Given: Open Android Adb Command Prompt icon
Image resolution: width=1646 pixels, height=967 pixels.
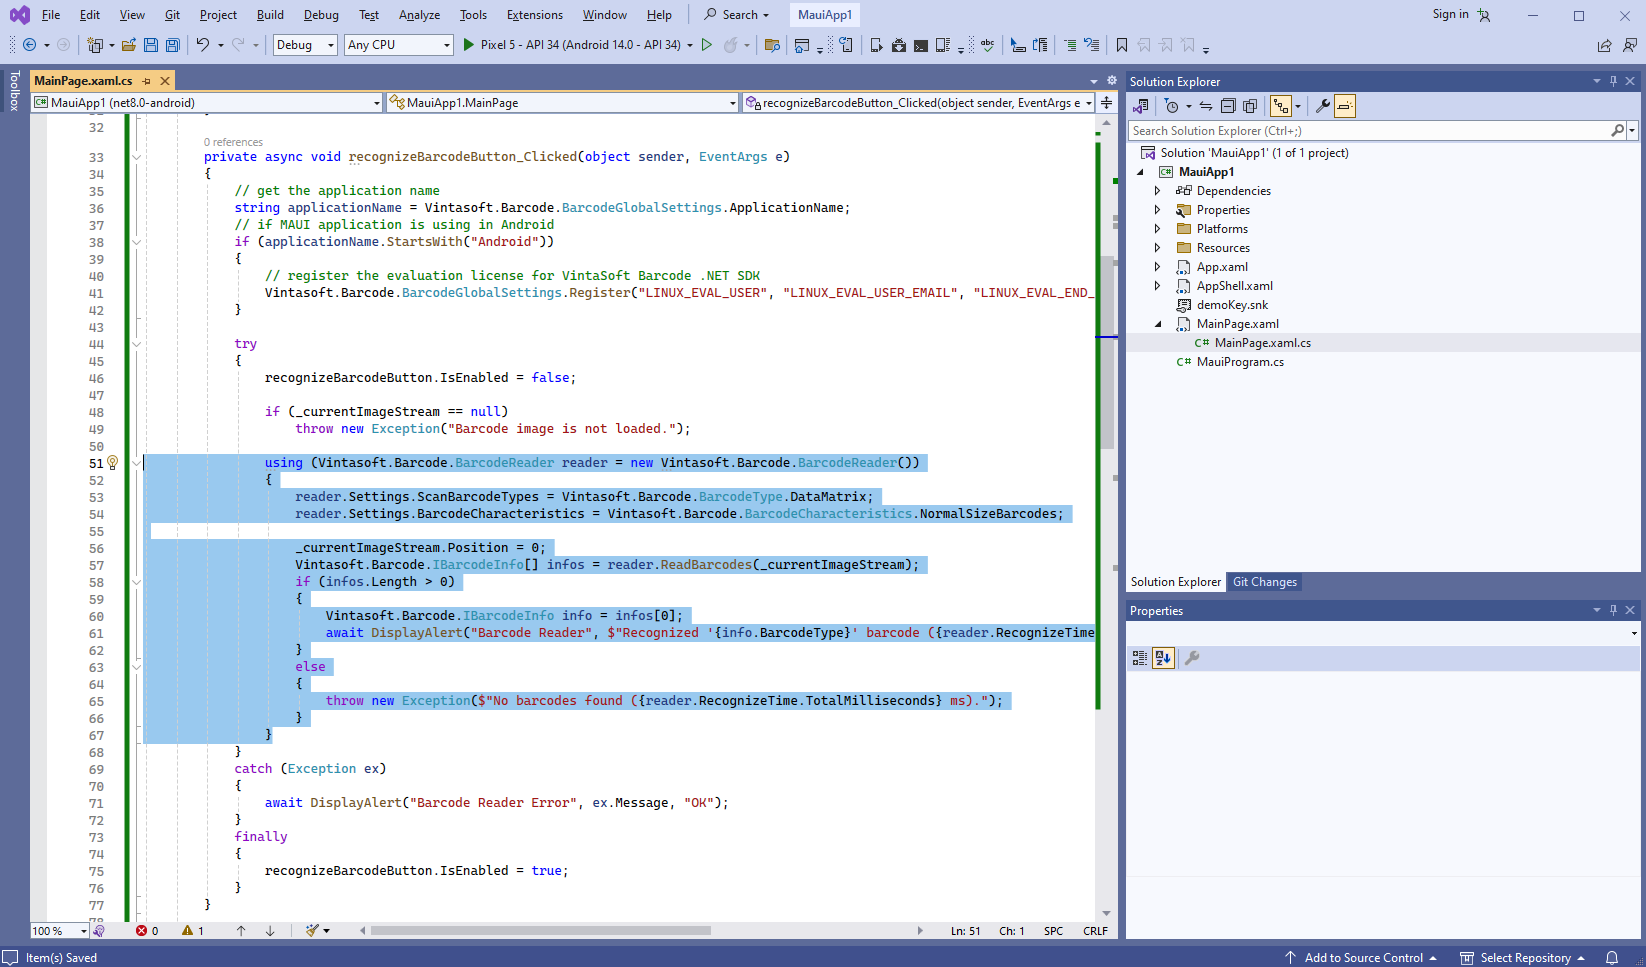Looking at the screenshot, I should click(x=921, y=45).
